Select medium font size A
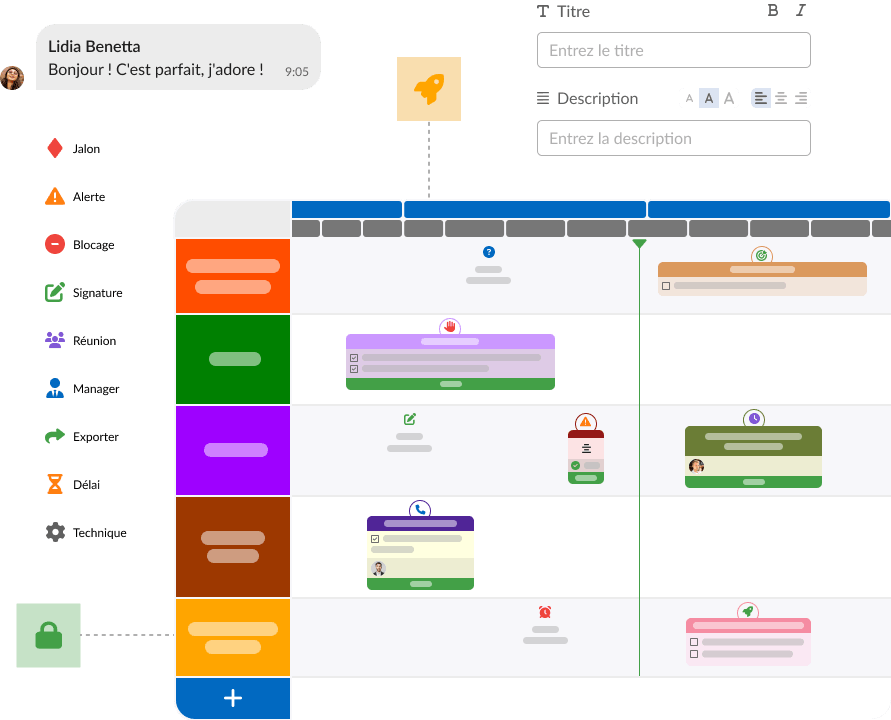Viewport: 891px width, 720px height. click(709, 98)
